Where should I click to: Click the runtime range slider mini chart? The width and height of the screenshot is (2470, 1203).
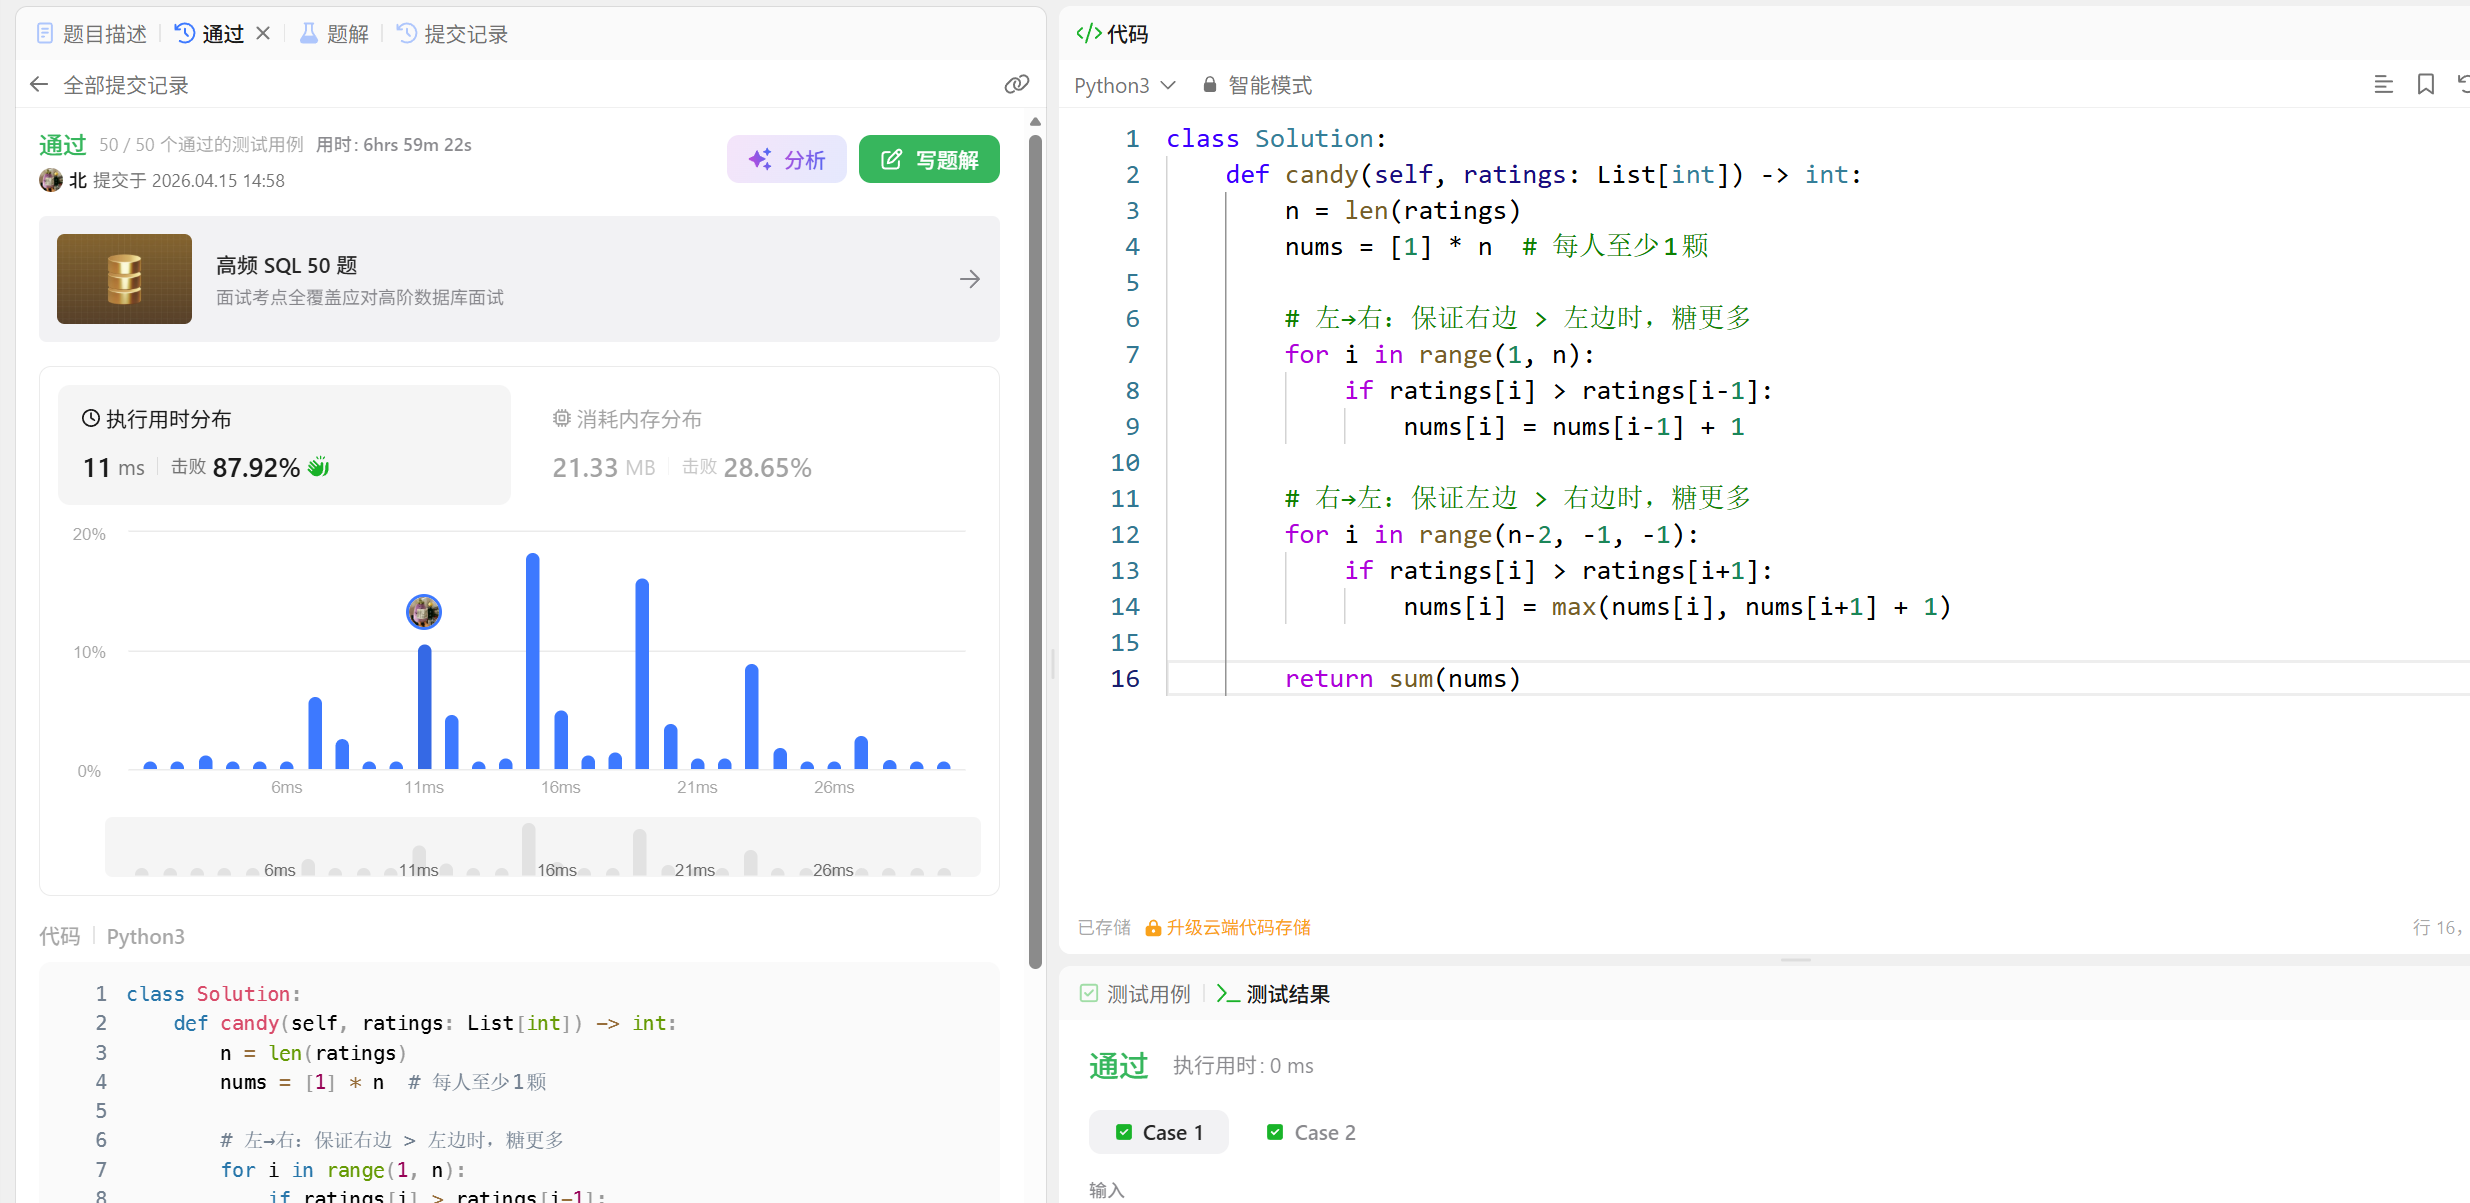[x=542, y=848]
